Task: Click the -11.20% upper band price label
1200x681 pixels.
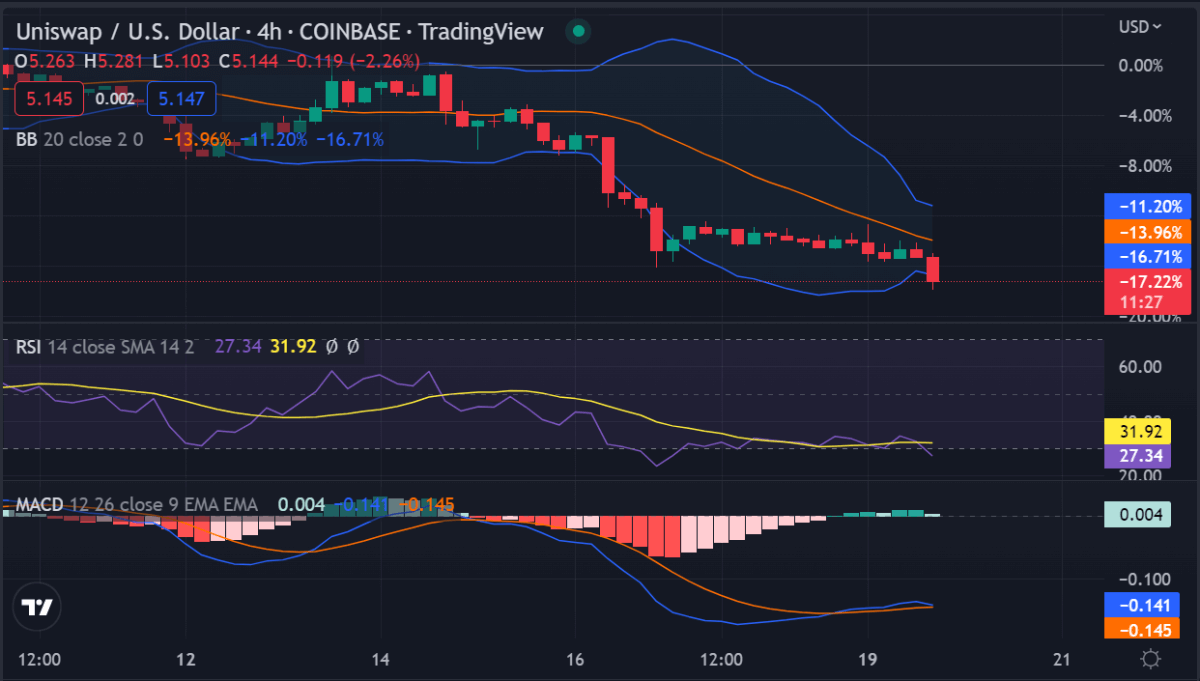Action: click(x=1148, y=207)
